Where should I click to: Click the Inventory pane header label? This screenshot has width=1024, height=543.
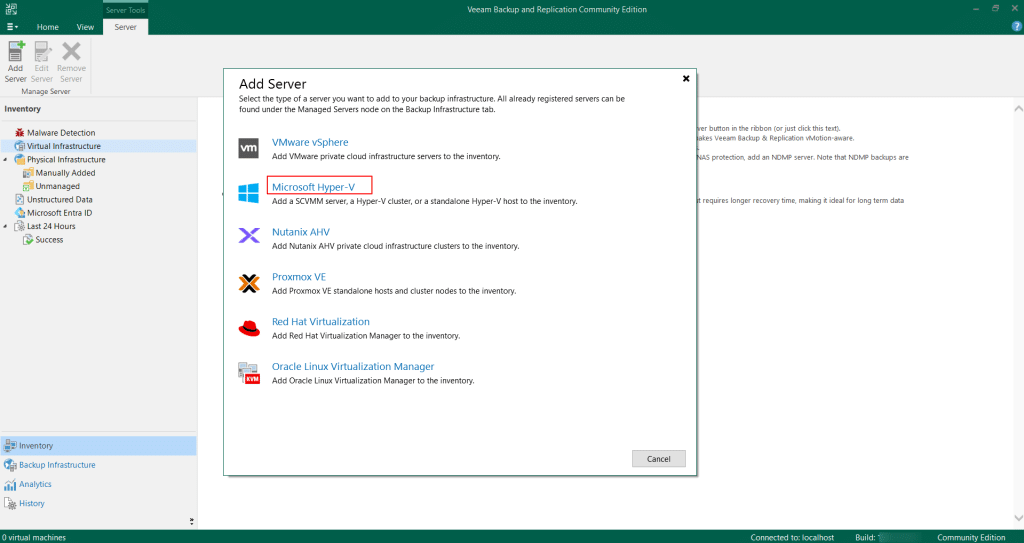[23, 109]
